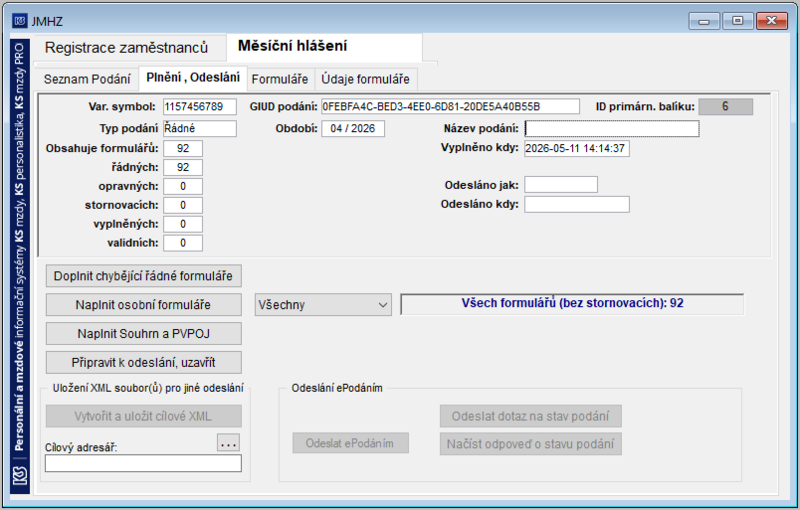Close the JMHZ window

[772, 21]
